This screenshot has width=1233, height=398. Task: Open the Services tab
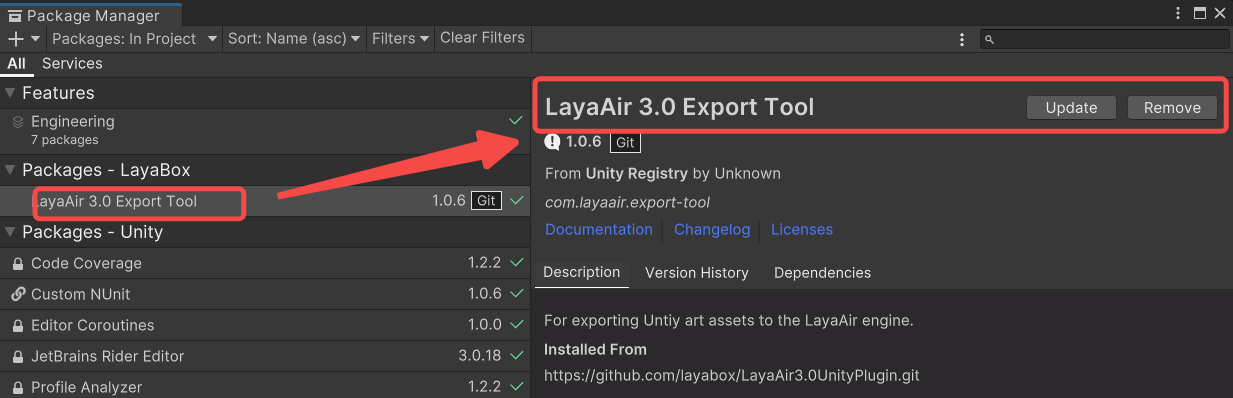tap(72, 63)
